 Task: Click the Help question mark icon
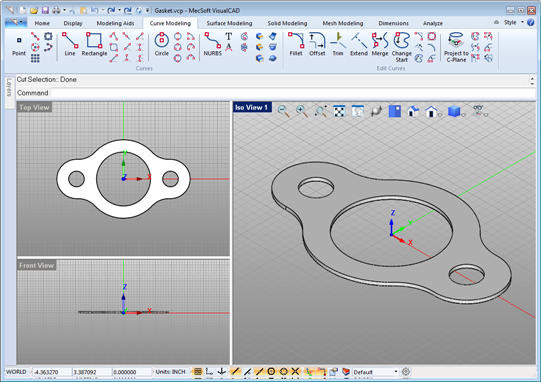(x=531, y=23)
